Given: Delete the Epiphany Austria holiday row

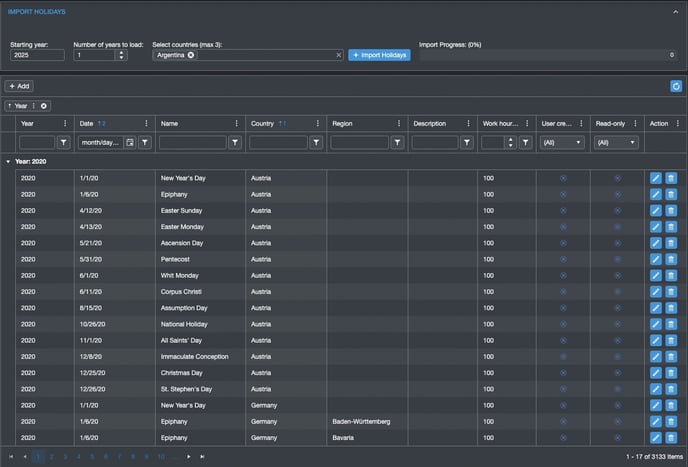Looking at the screenshot, I should point(671,194).
